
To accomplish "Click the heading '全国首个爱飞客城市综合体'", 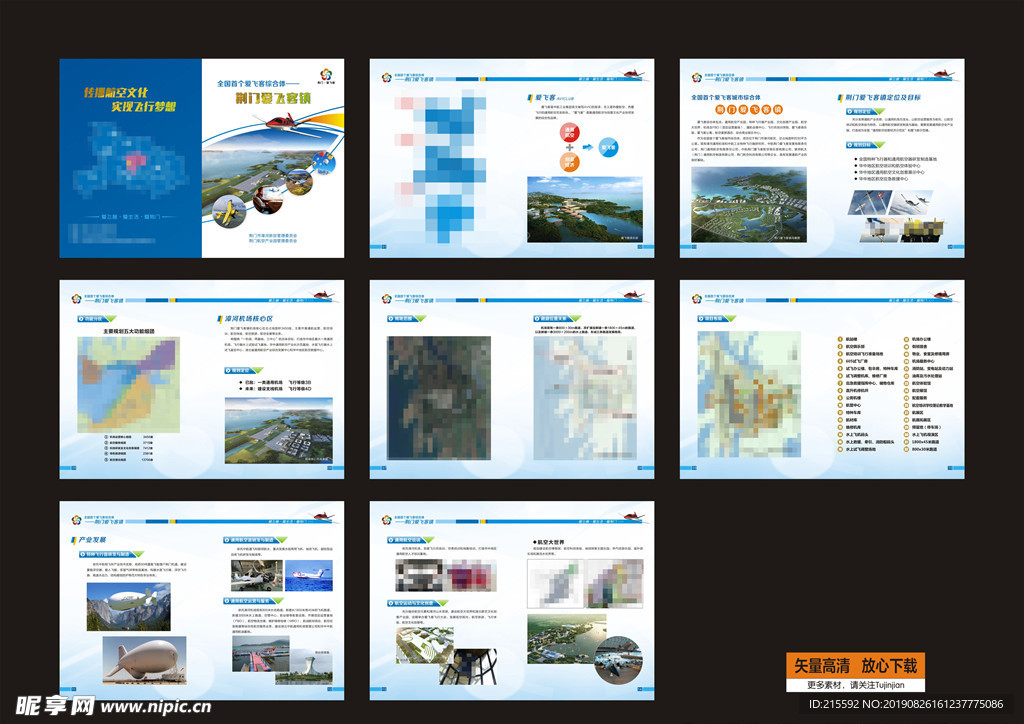I will click(x=726, y=97).
